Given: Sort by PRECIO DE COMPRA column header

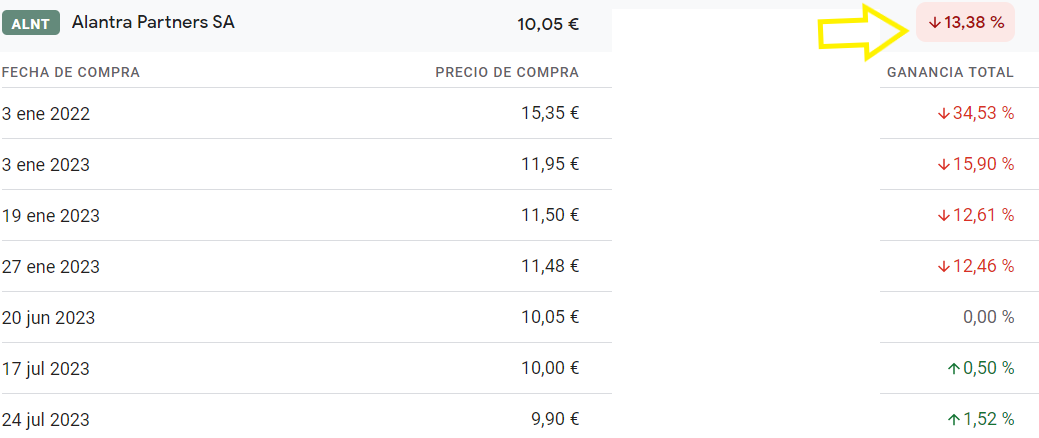Looking at the screenshot, I should 507,72.
